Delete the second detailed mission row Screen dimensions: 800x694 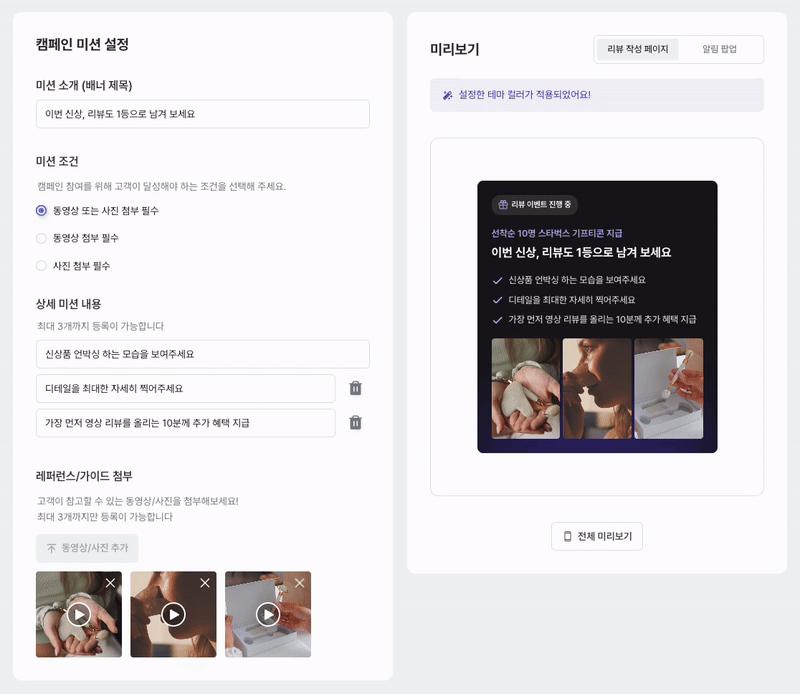click(x=356, y=388)
